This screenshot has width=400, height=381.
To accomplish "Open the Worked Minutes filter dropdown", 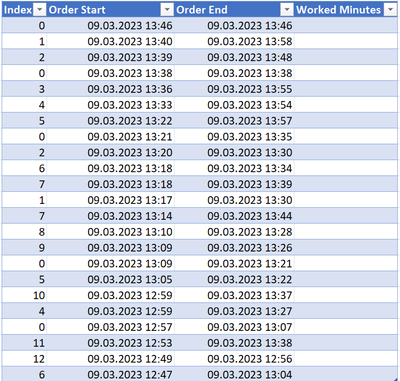I will click(x=390, y=10).
